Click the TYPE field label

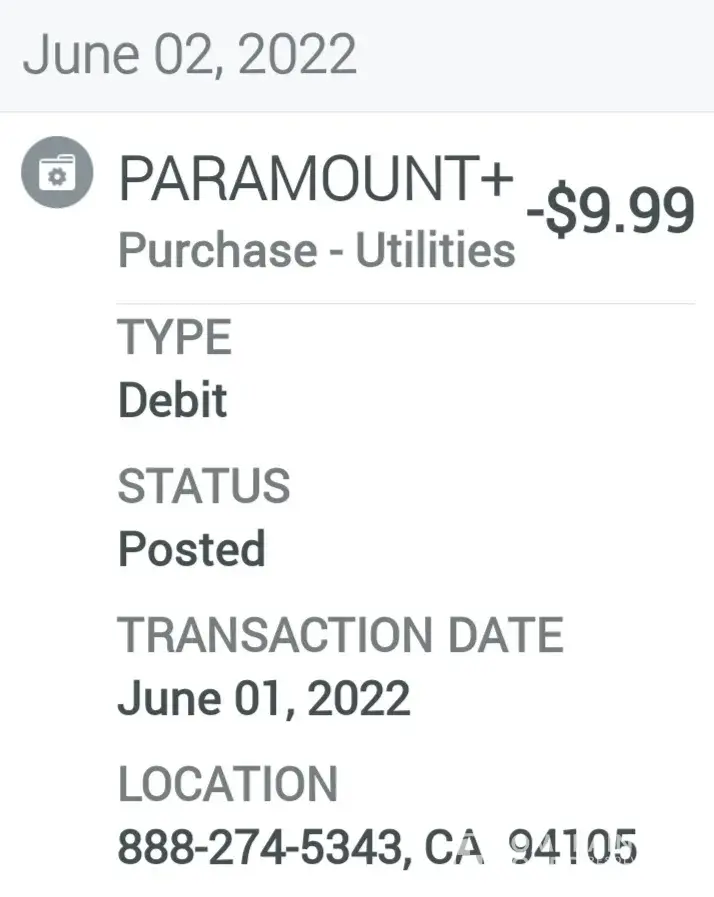coord(175,337)
